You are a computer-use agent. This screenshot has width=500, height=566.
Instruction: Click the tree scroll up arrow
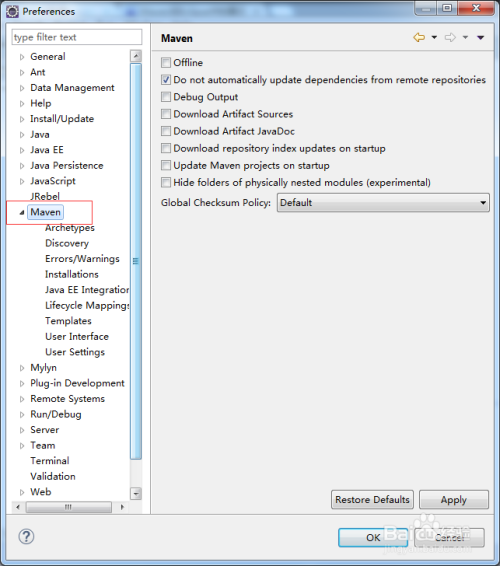click(x=136, y=56)
